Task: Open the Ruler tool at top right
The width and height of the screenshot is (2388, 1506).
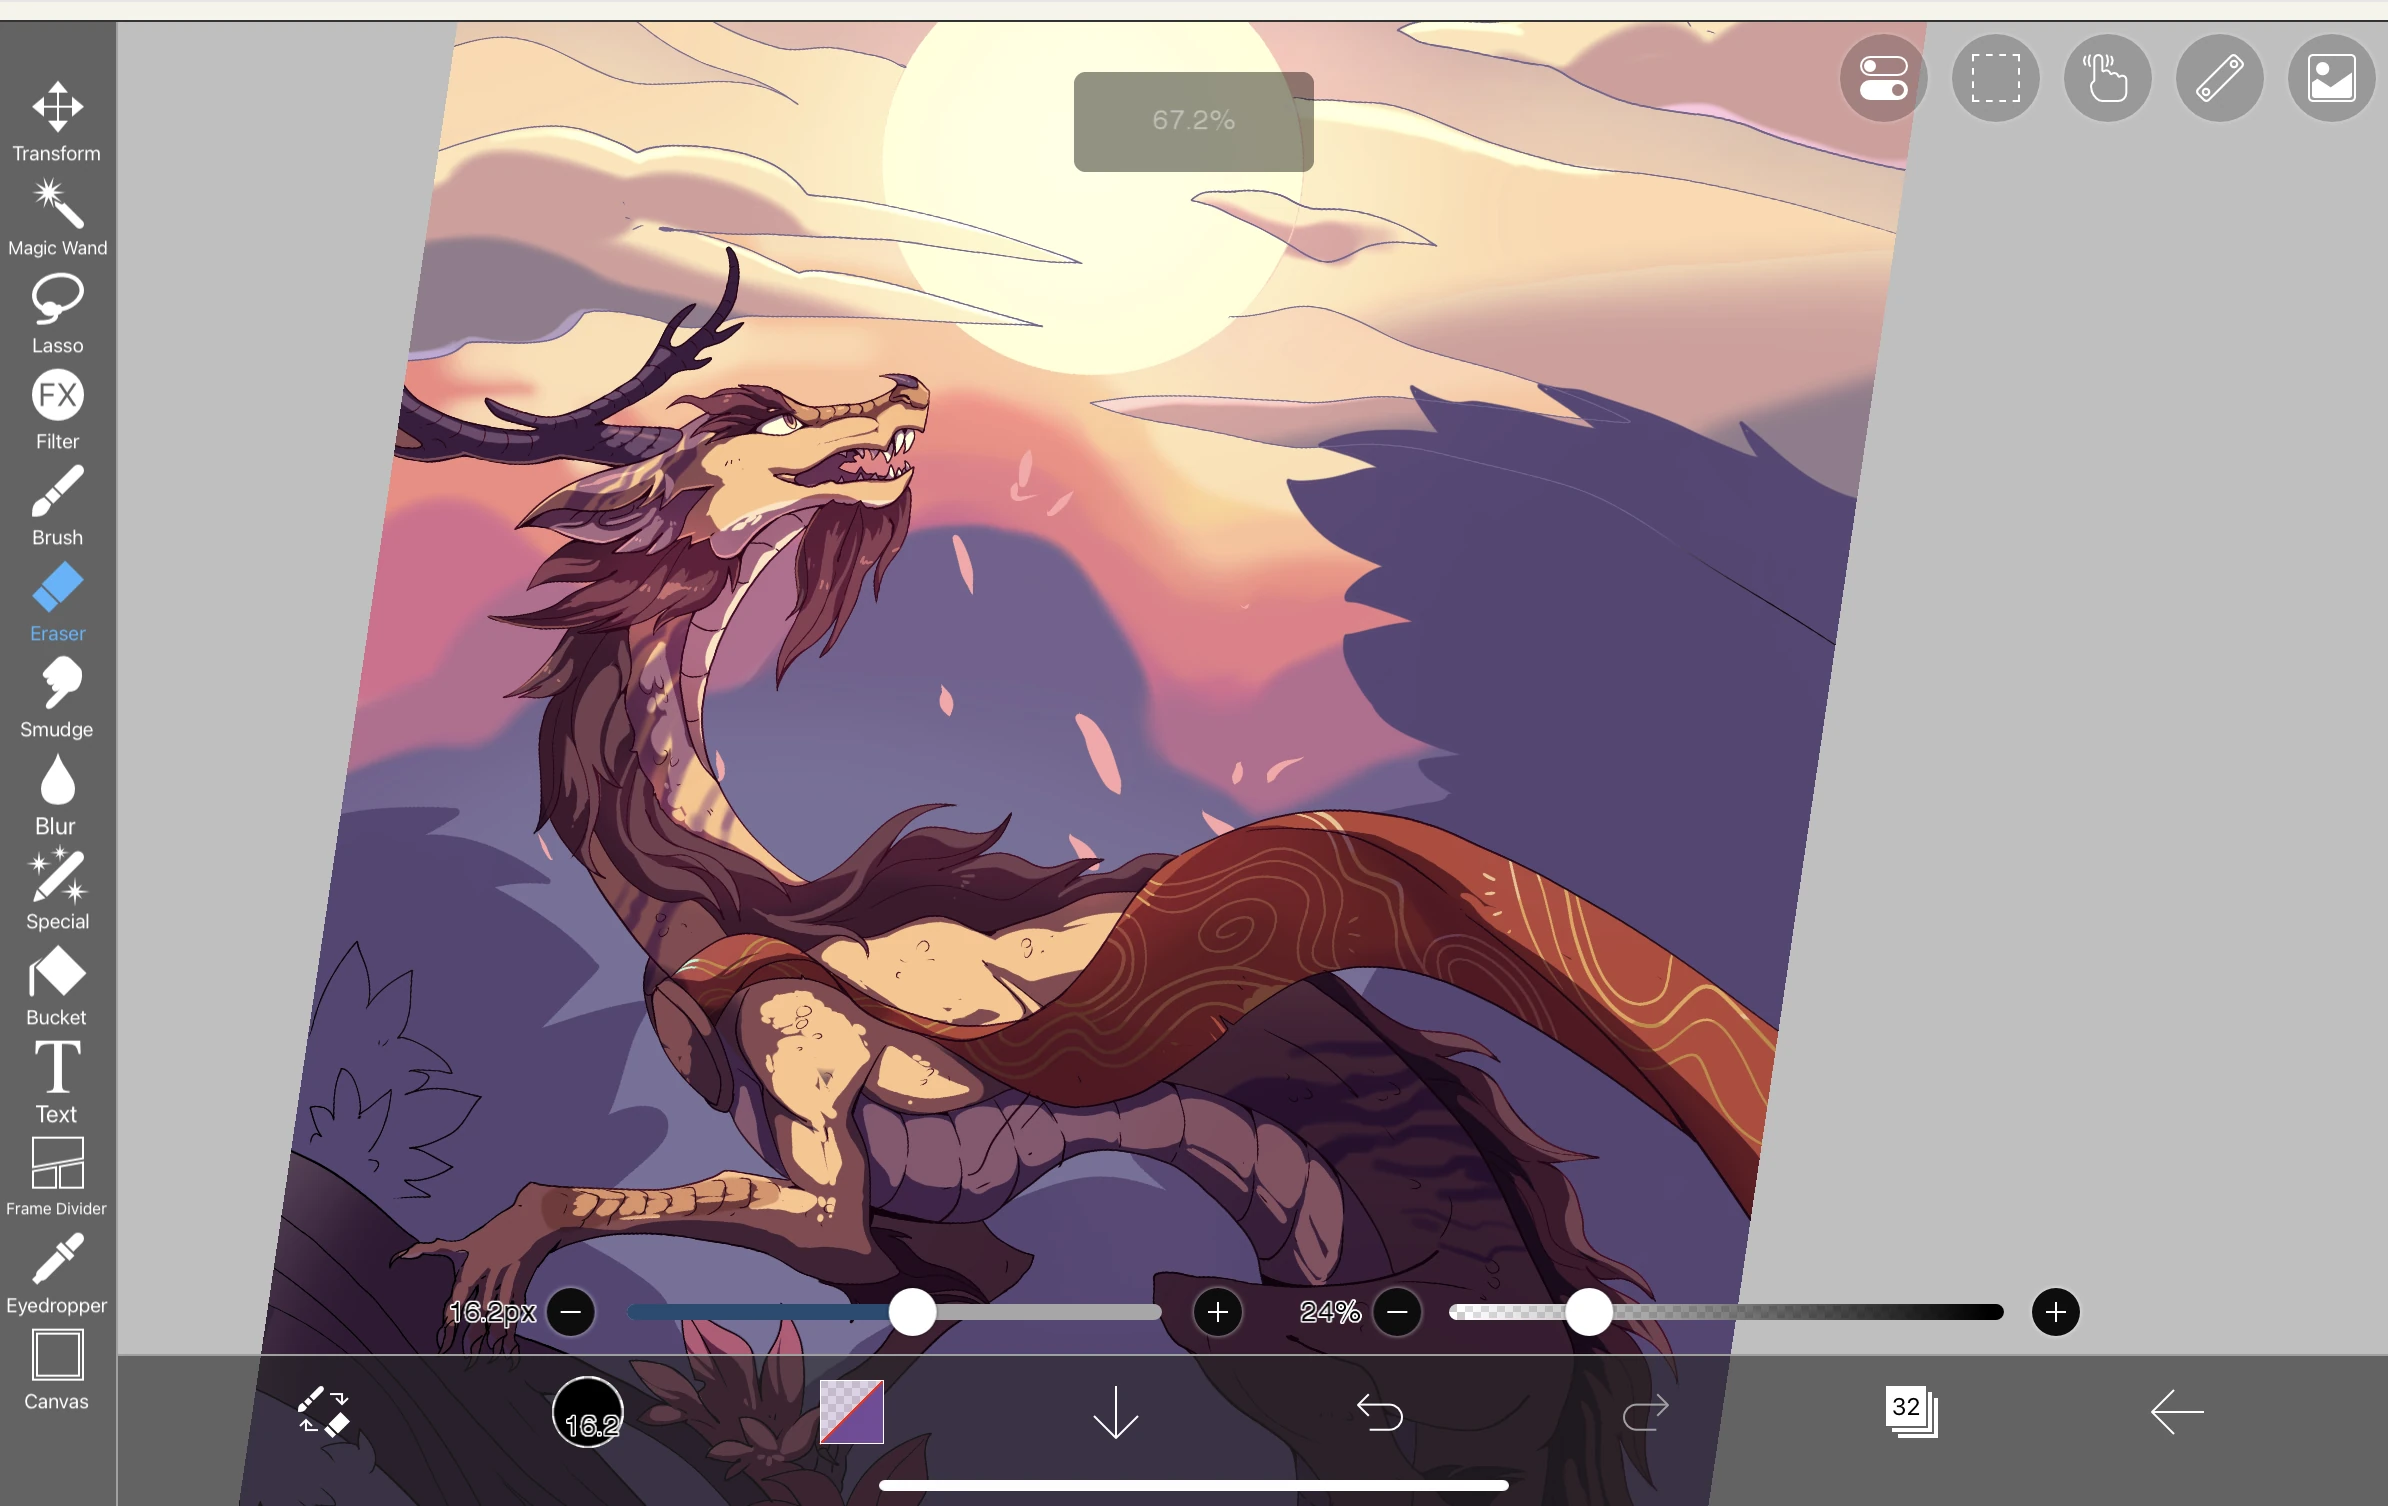Action: (2219, 77)
